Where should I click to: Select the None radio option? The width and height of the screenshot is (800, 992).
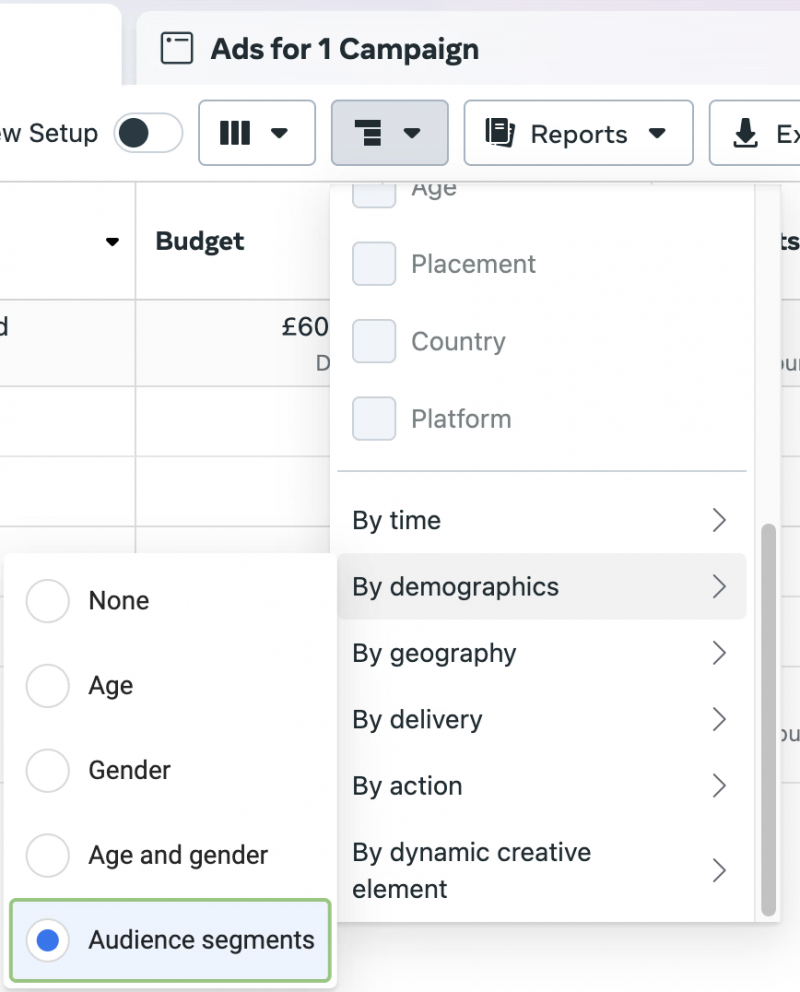pyautogui.click(x=48, y=601)
